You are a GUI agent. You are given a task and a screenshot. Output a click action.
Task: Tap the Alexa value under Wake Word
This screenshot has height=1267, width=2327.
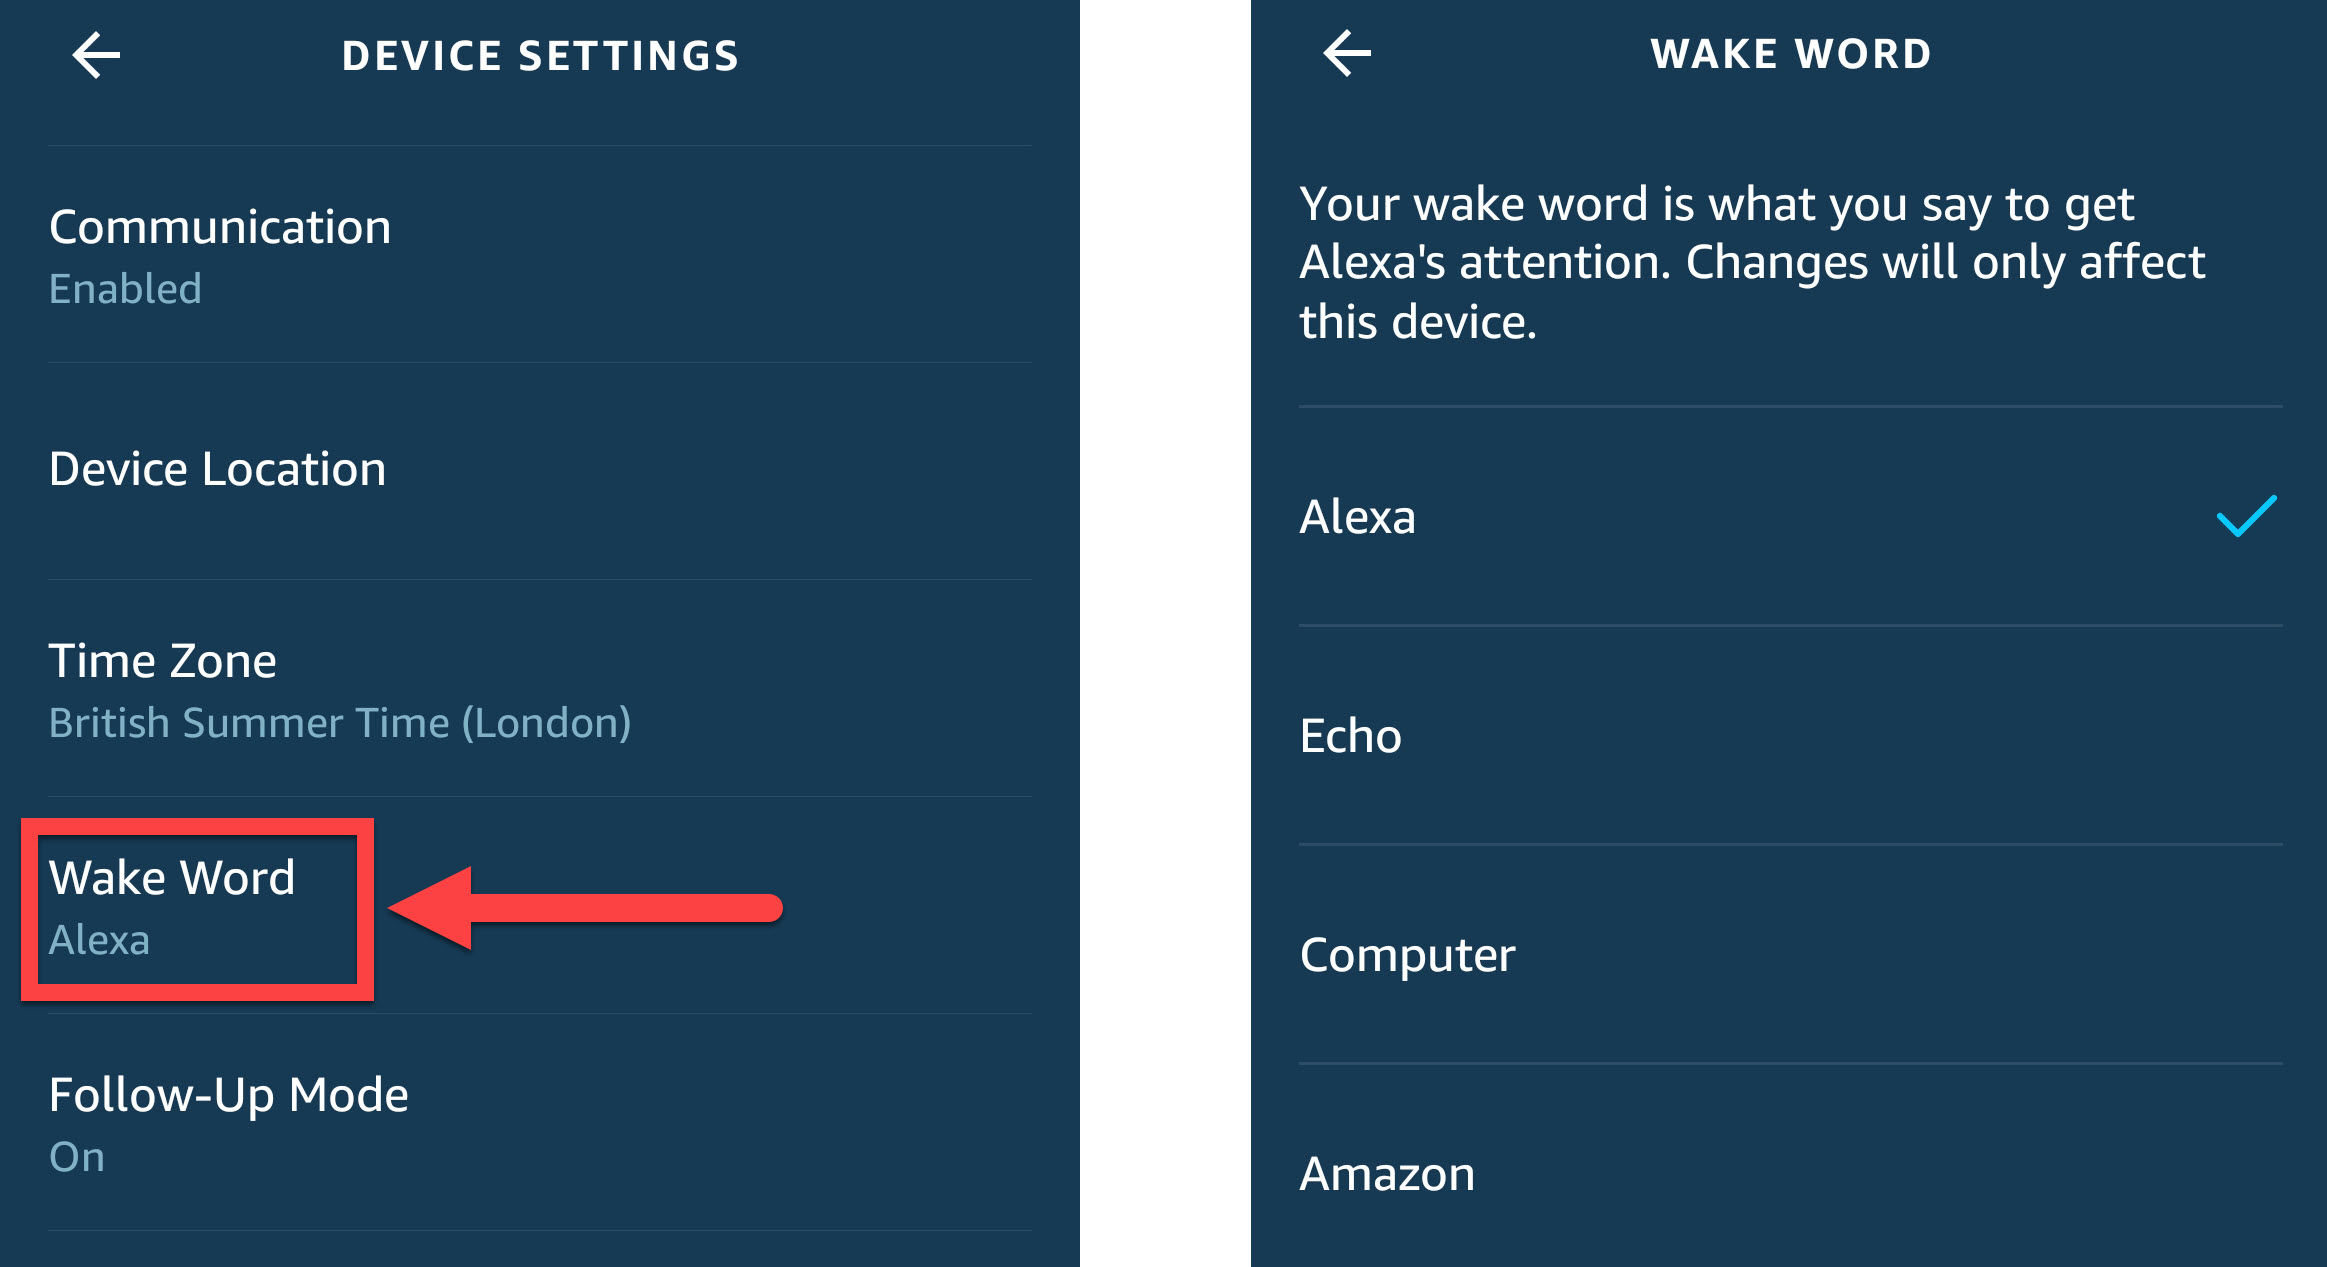(99, 940)
